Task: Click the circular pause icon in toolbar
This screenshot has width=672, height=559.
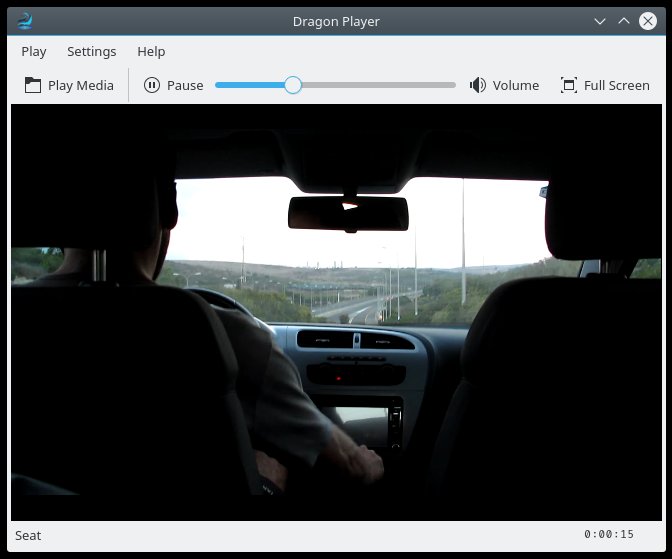Action: [x=152, y=85]
